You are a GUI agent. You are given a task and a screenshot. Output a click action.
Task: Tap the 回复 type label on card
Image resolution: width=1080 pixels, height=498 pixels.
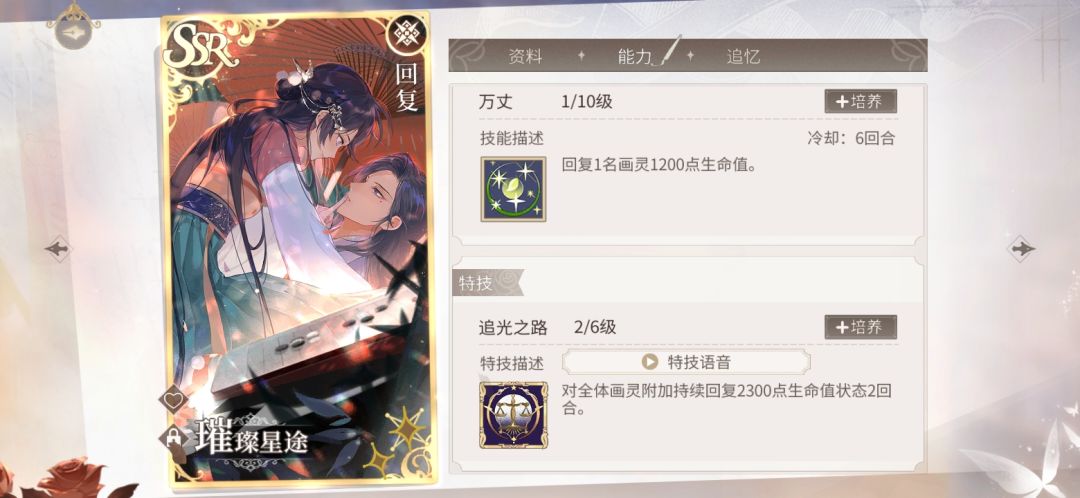pyautogui.click(x=406, y=87)
